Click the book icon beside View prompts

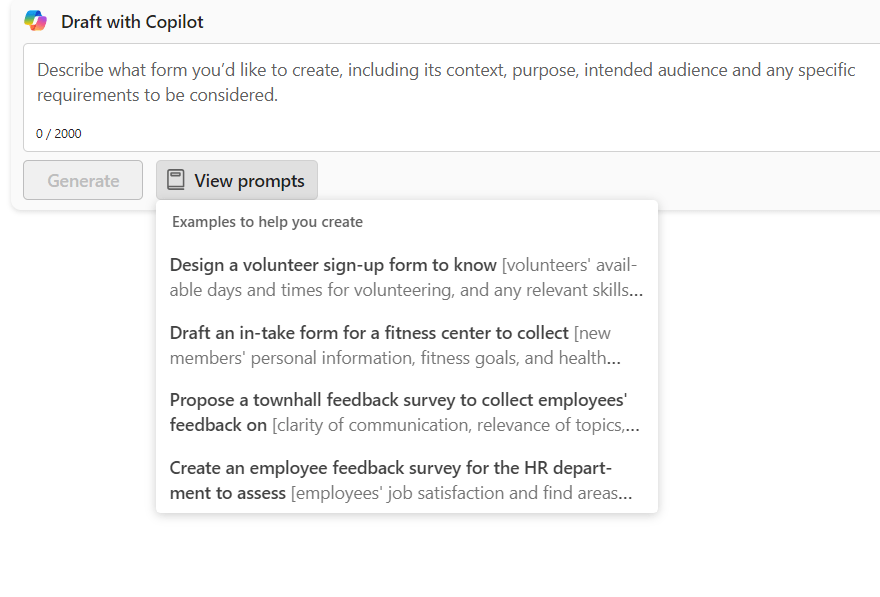(x=176, y=181)
